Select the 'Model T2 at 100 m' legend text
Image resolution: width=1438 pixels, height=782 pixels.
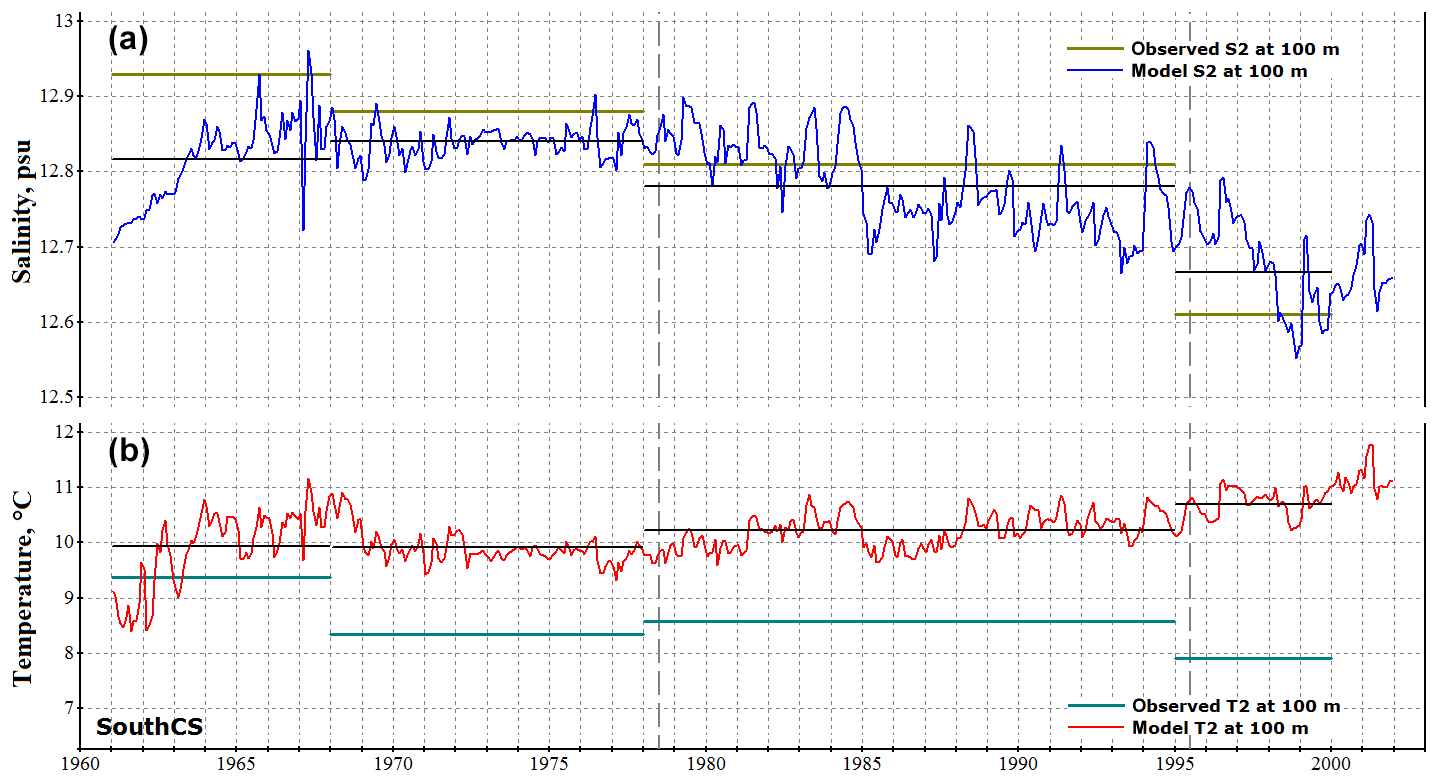1220,728
